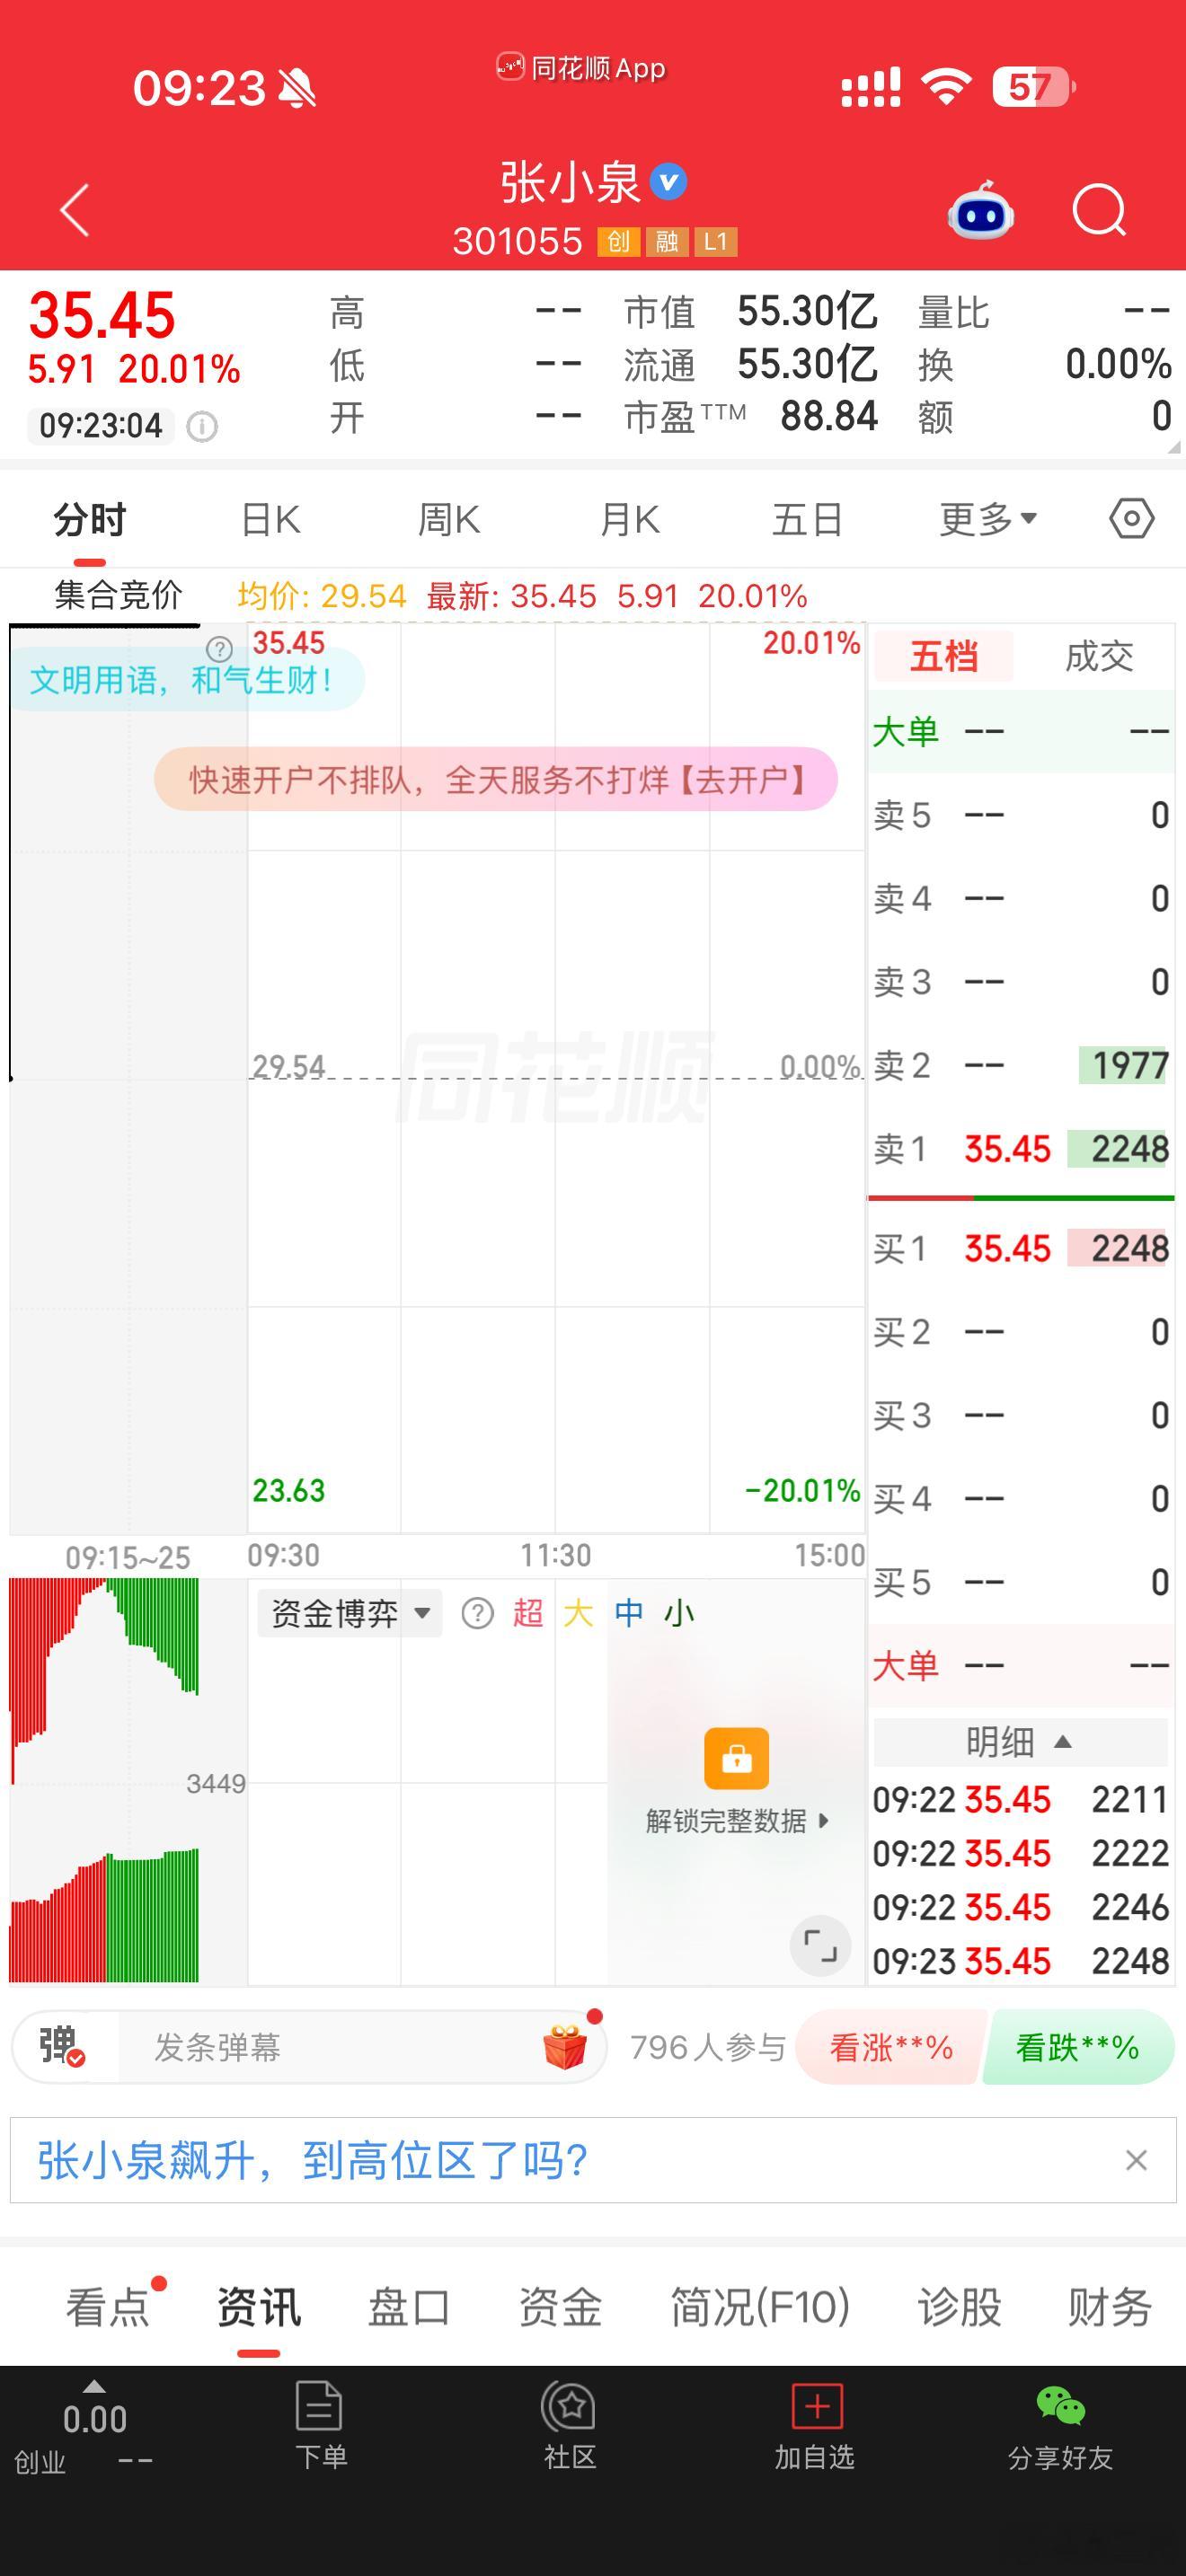1186x2576 pixels.
Task: Tap 解锁完整数据 link
Action: click(x=737, y=1820)
